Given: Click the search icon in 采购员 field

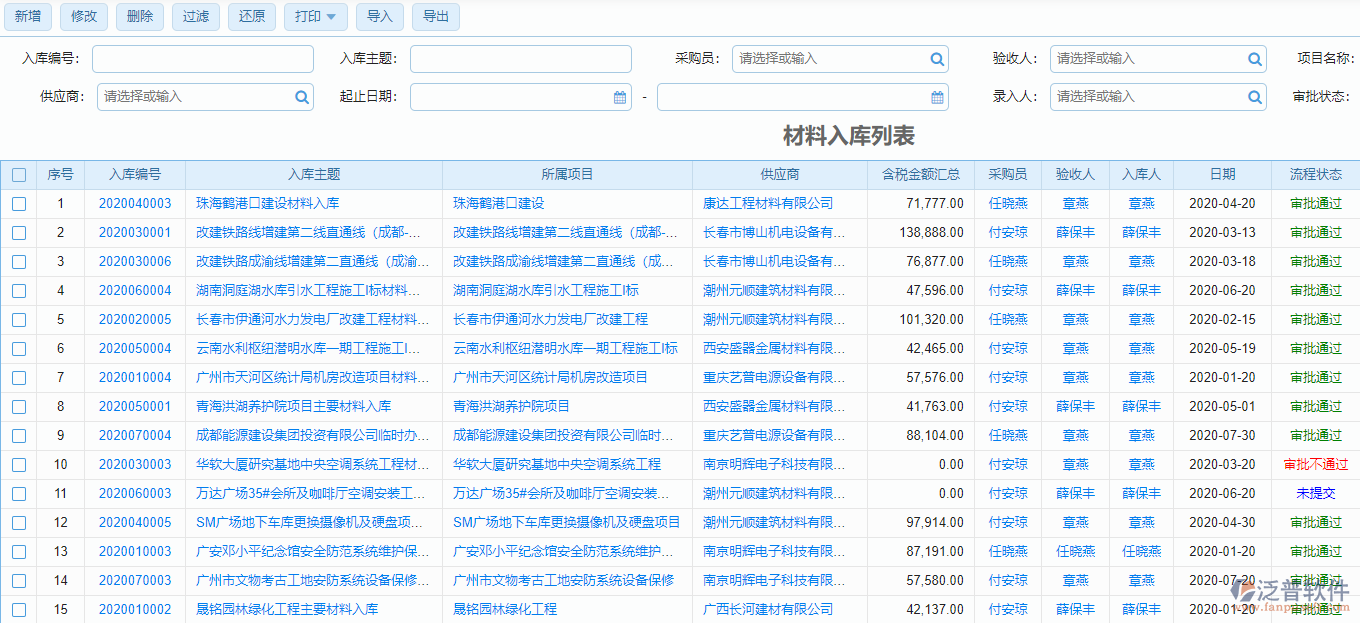Looking at the screenshot, I should [937, 59].
